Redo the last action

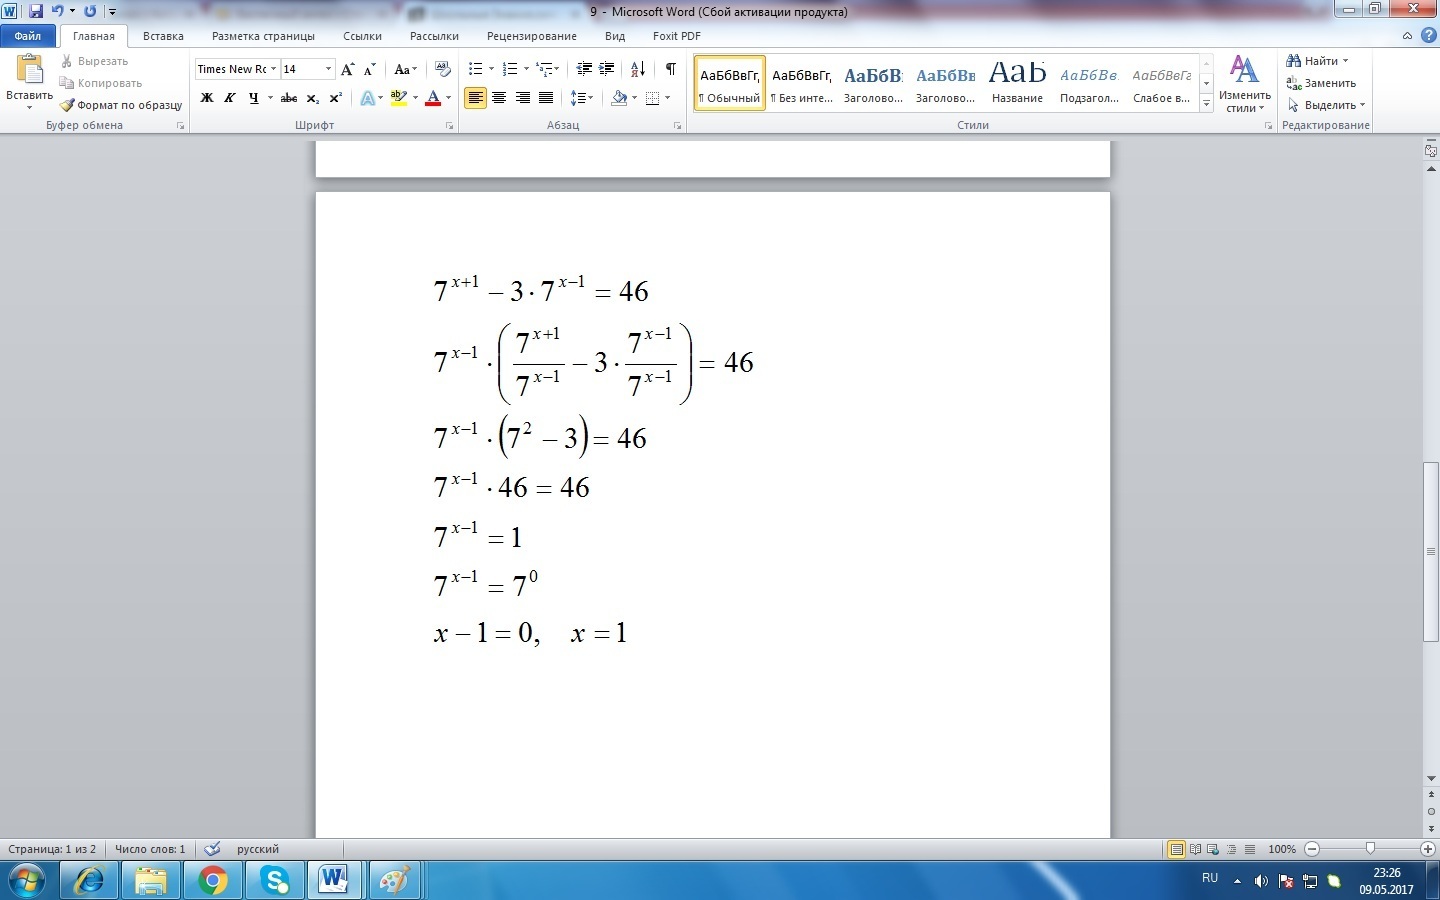pos(90,11)
